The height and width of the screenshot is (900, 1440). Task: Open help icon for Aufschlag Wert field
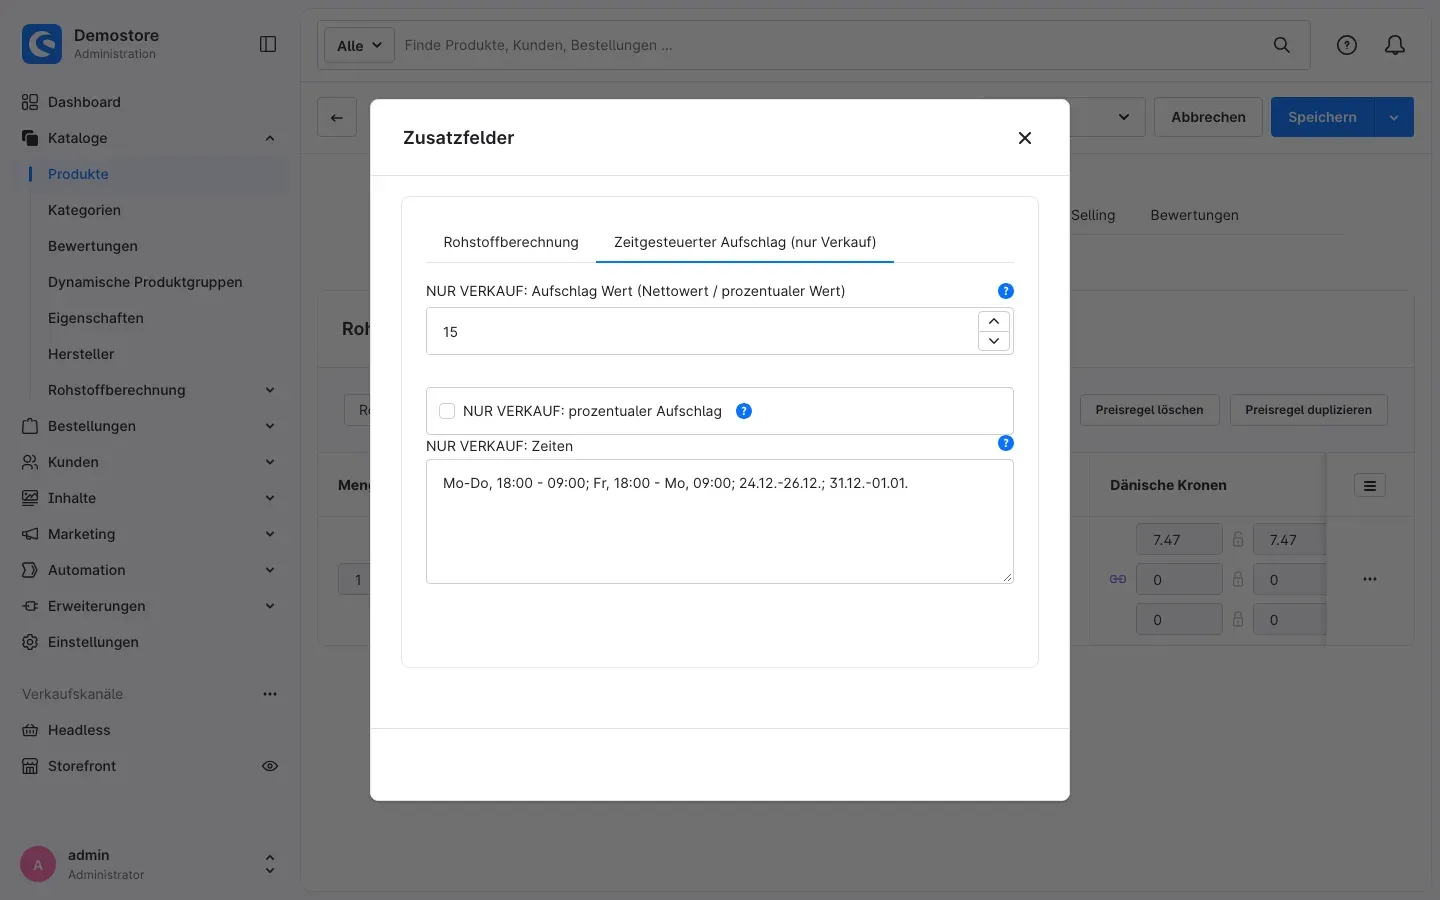pos(1006,291)
